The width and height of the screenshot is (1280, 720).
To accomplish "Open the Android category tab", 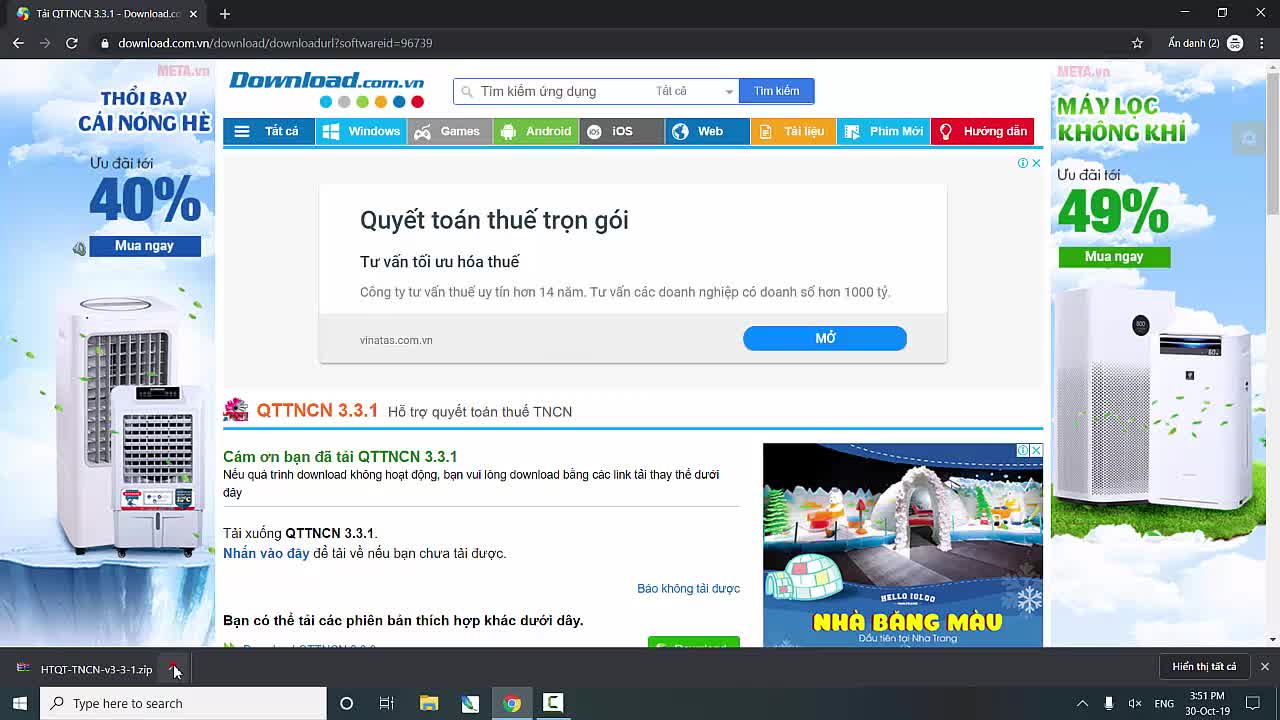I will click(x=535, y=132).
